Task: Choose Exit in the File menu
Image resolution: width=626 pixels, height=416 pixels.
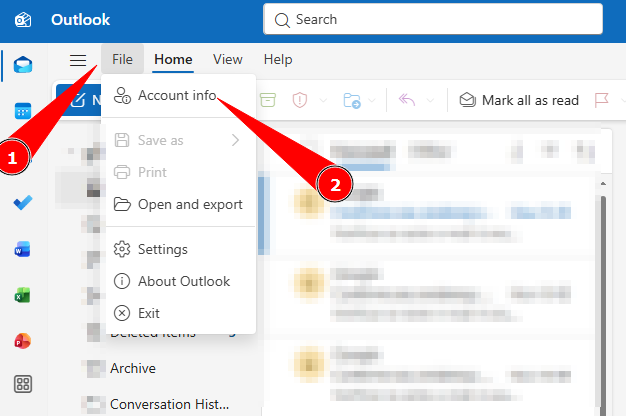Action: [x=180, y=313]
